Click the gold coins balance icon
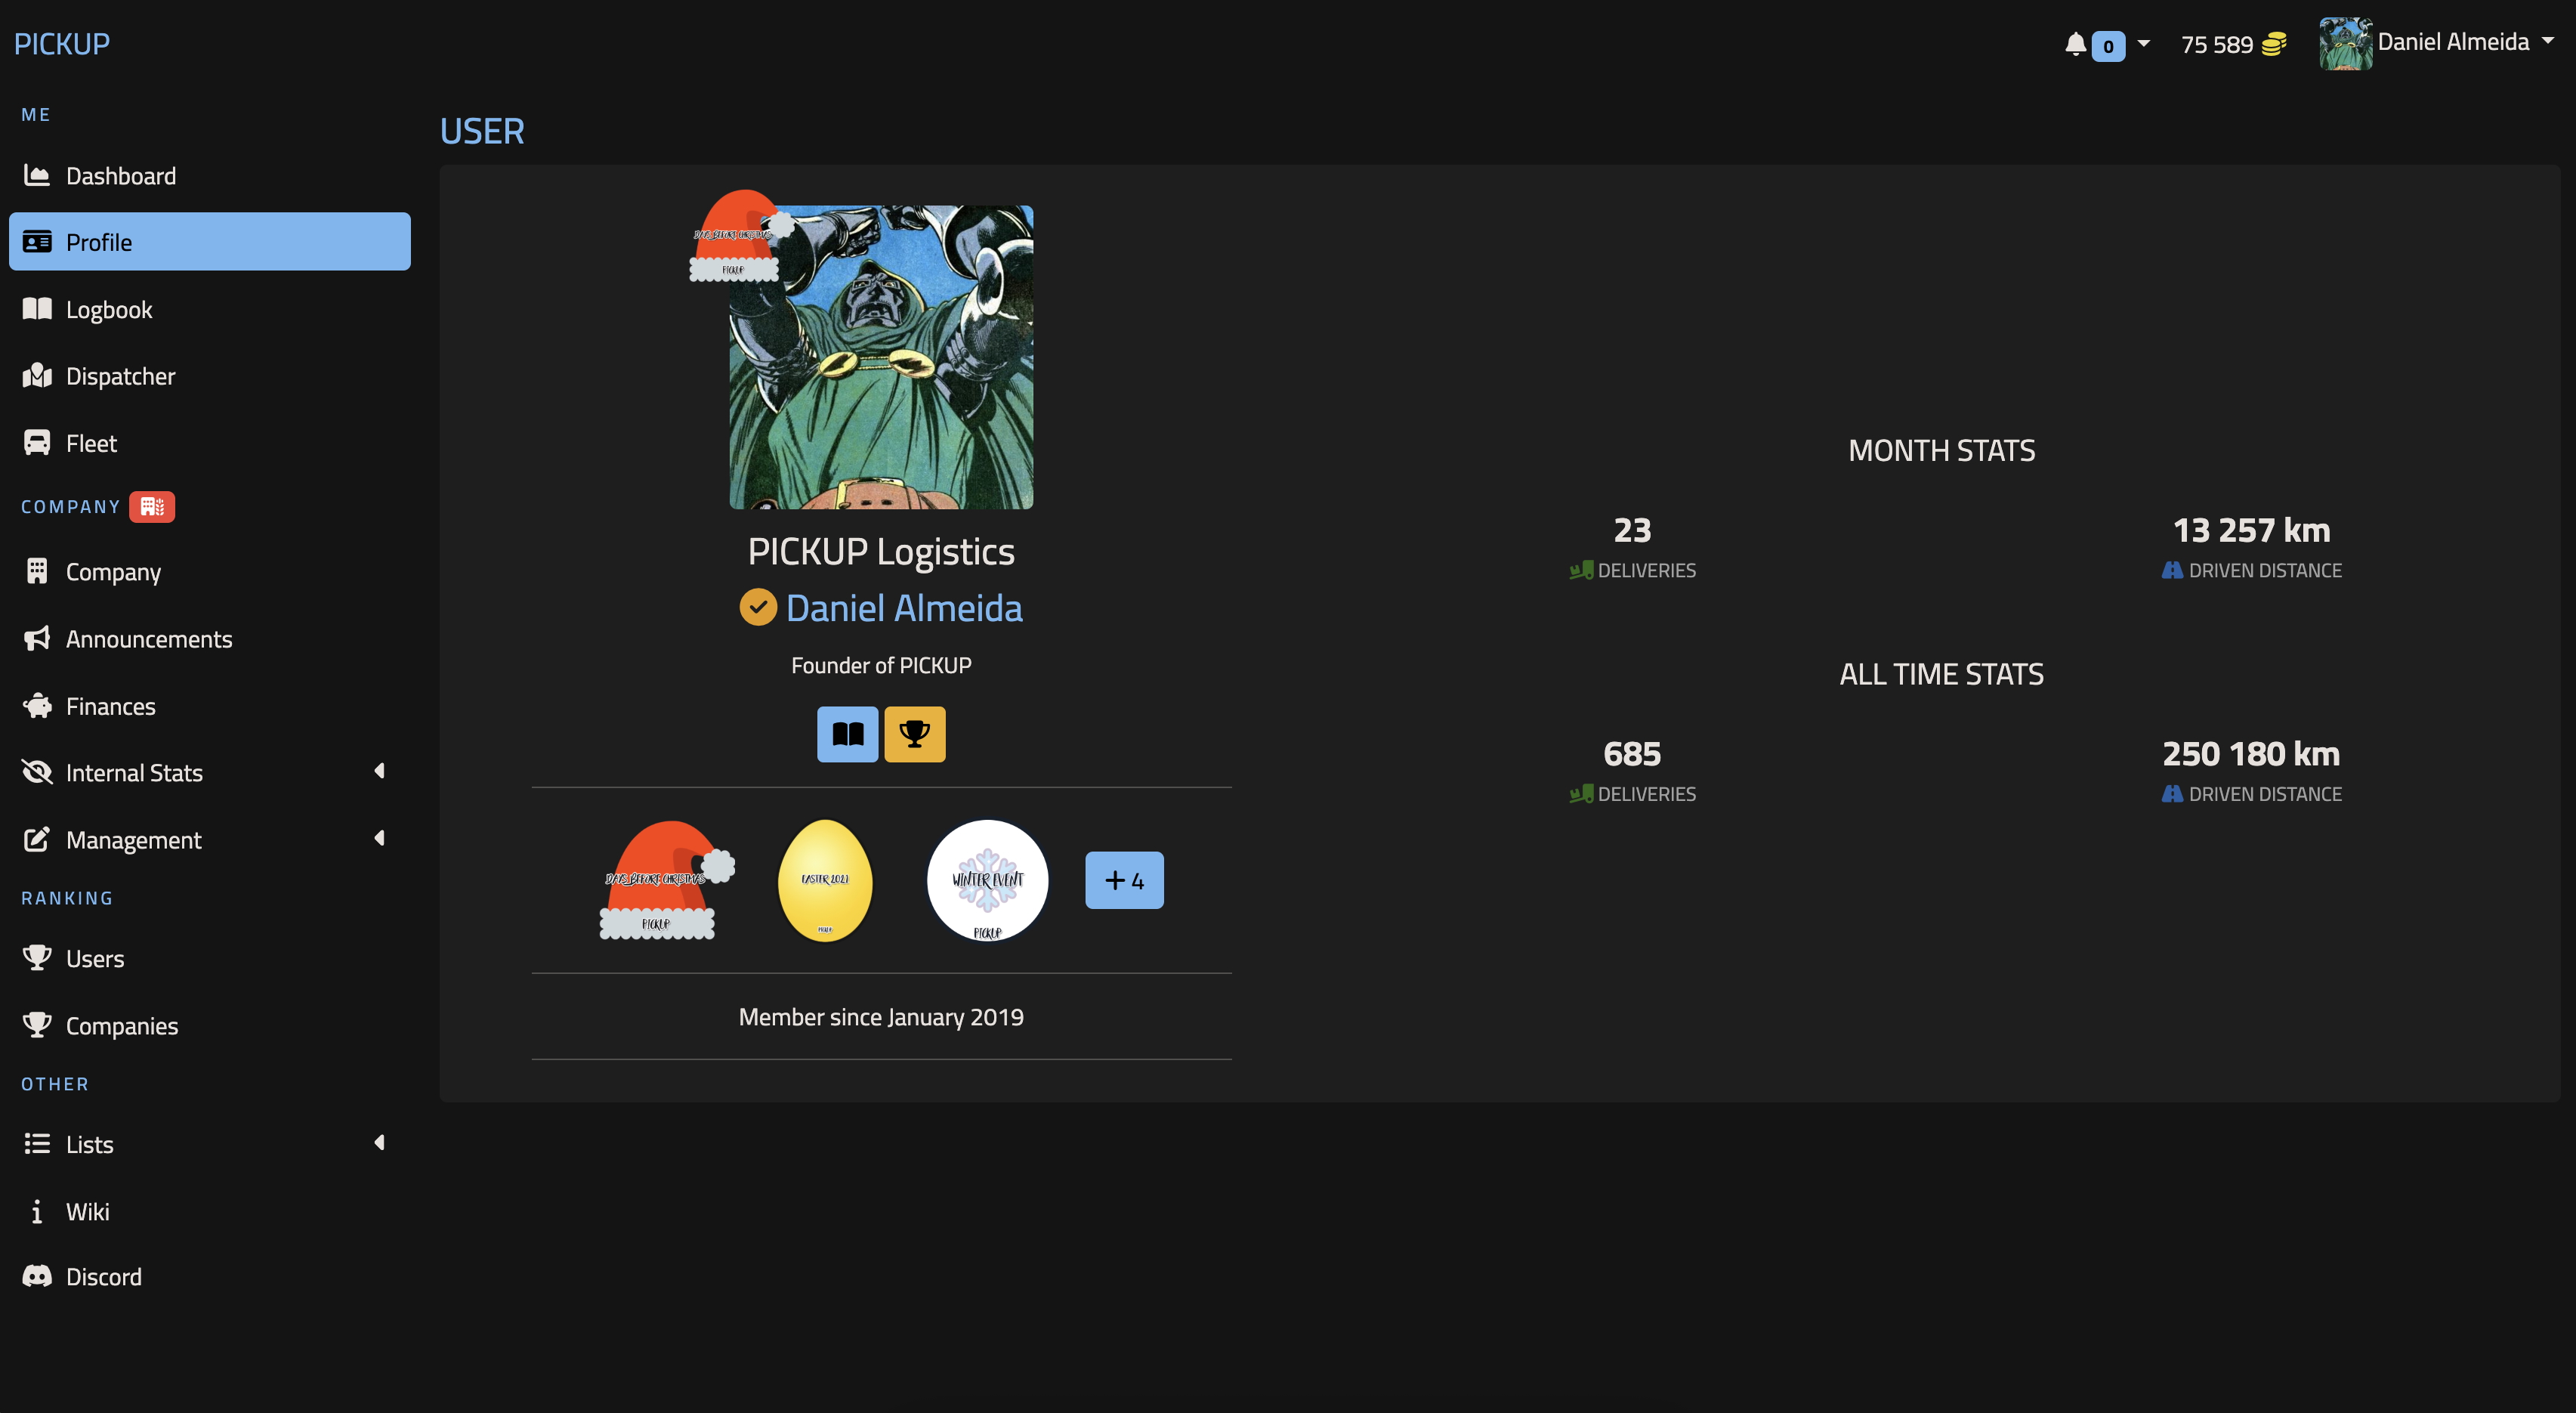The image size is (2576, 1413). coord(2274,45)
